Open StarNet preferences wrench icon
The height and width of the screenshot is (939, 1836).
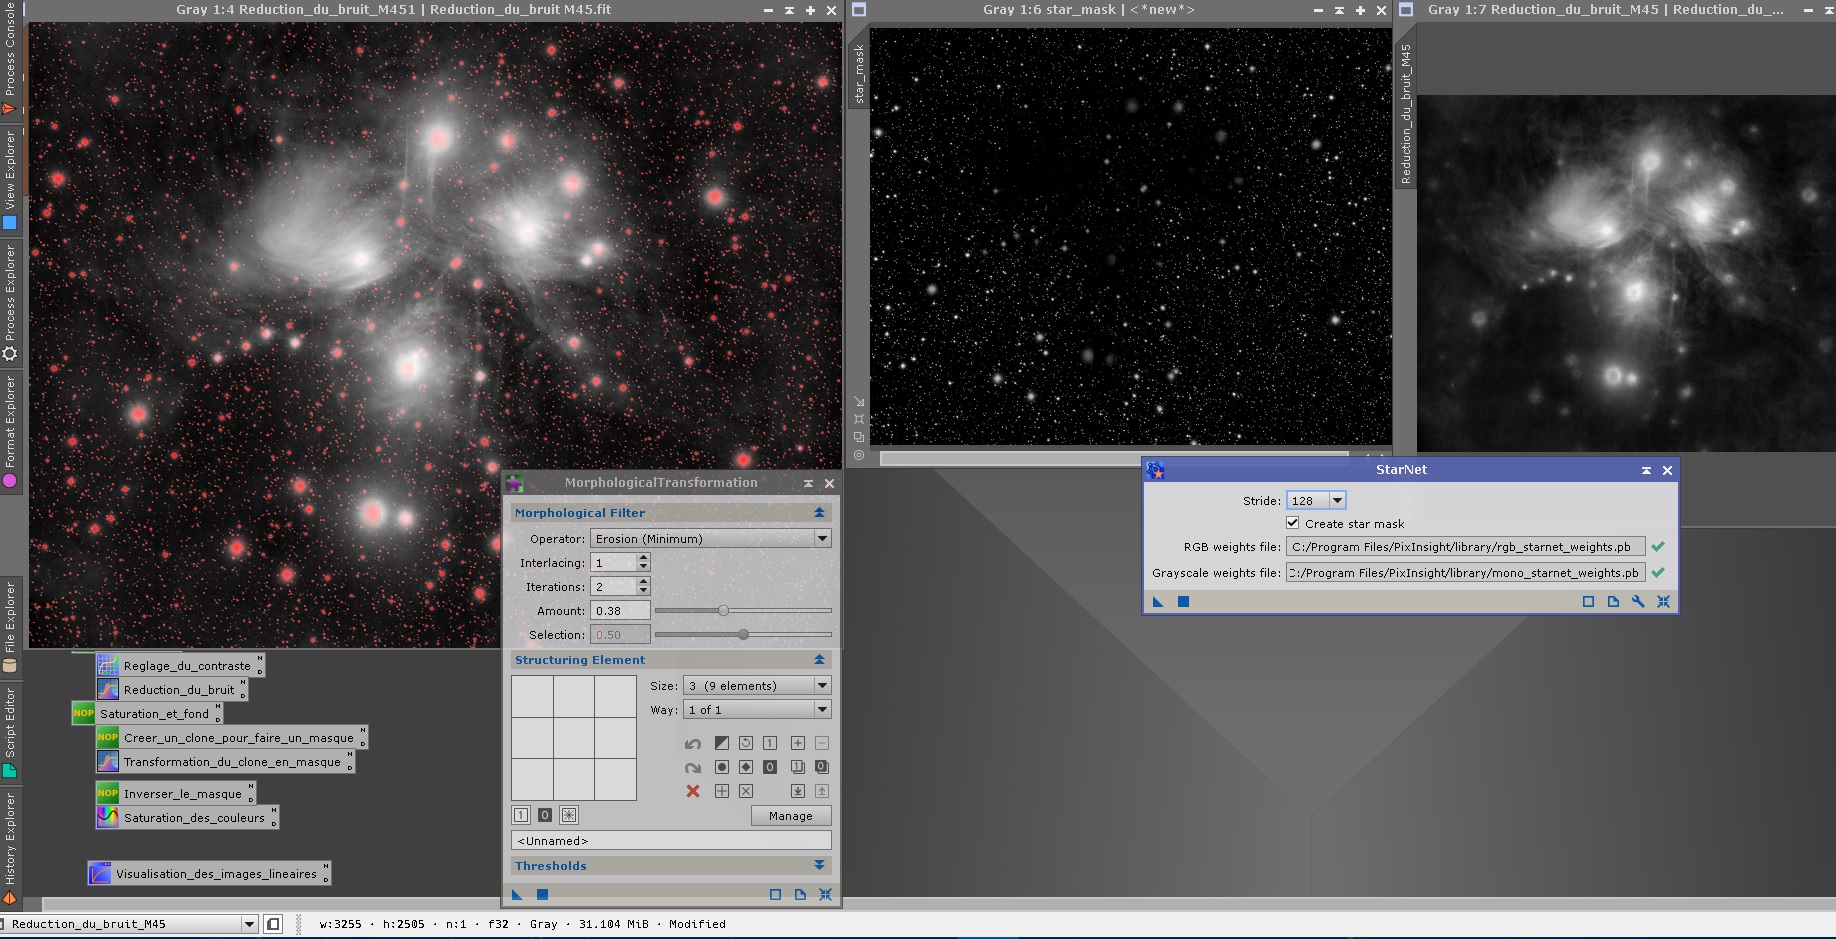1638,602
